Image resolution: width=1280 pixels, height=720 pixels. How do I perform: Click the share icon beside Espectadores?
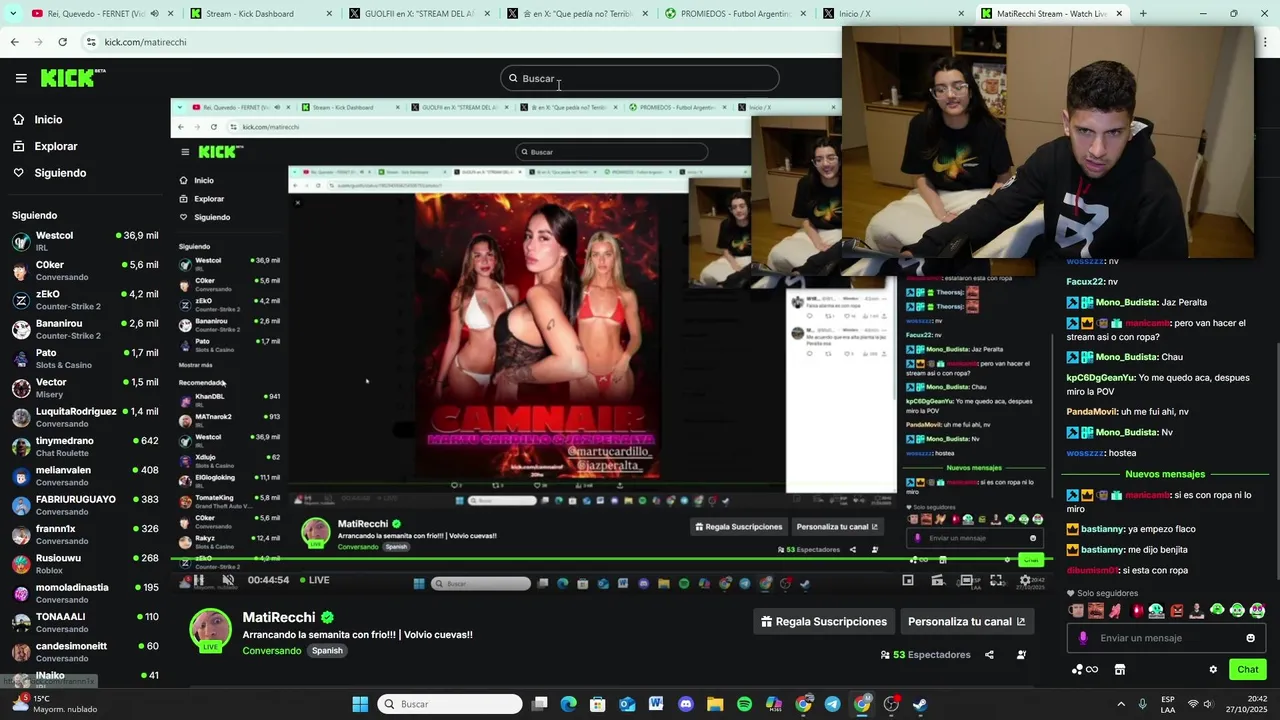989,655
